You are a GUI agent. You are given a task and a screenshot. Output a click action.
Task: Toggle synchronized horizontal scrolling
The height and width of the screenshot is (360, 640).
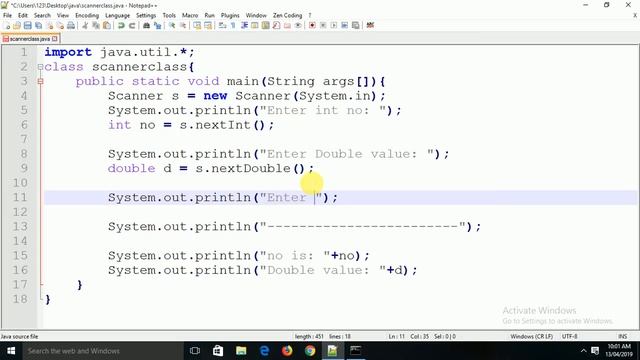click(x=208, y=25)
